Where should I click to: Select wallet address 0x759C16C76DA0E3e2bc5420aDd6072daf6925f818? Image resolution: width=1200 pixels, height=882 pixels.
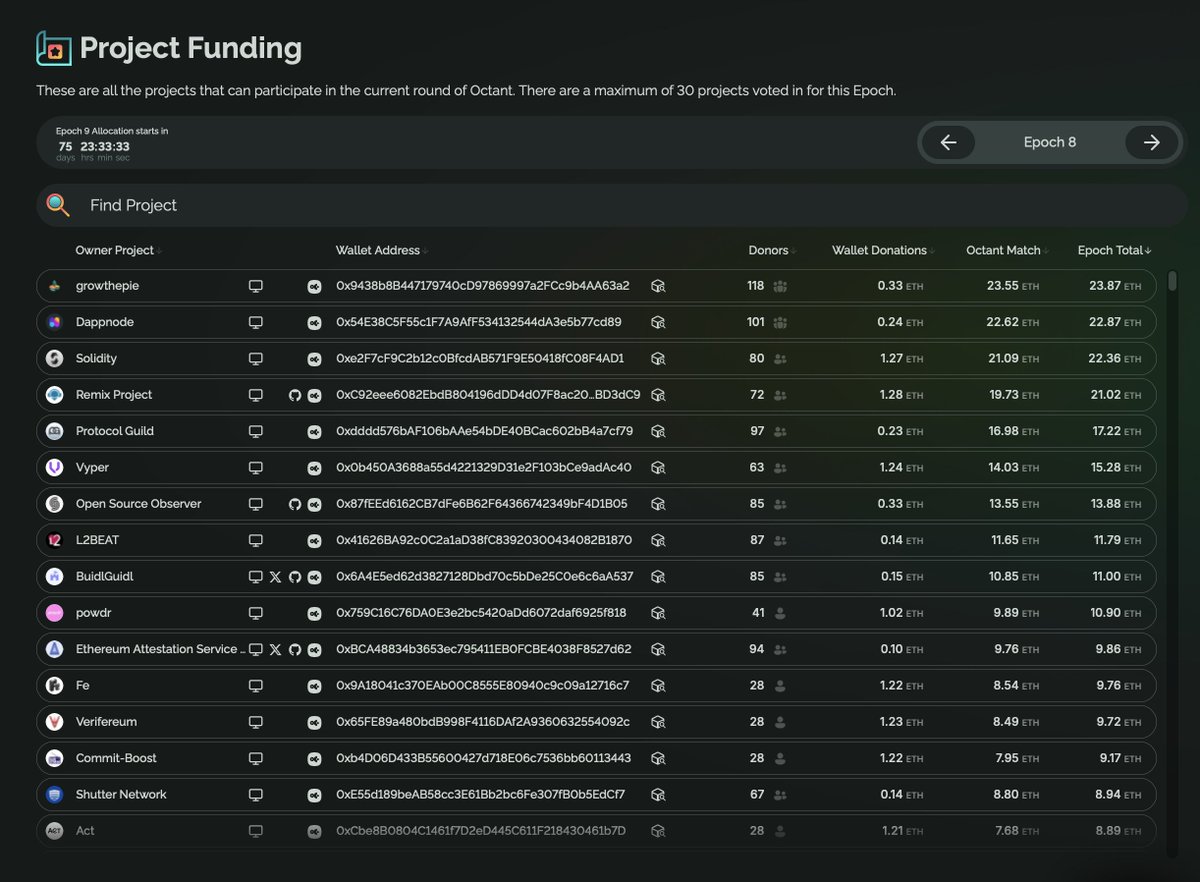[481, 613]
